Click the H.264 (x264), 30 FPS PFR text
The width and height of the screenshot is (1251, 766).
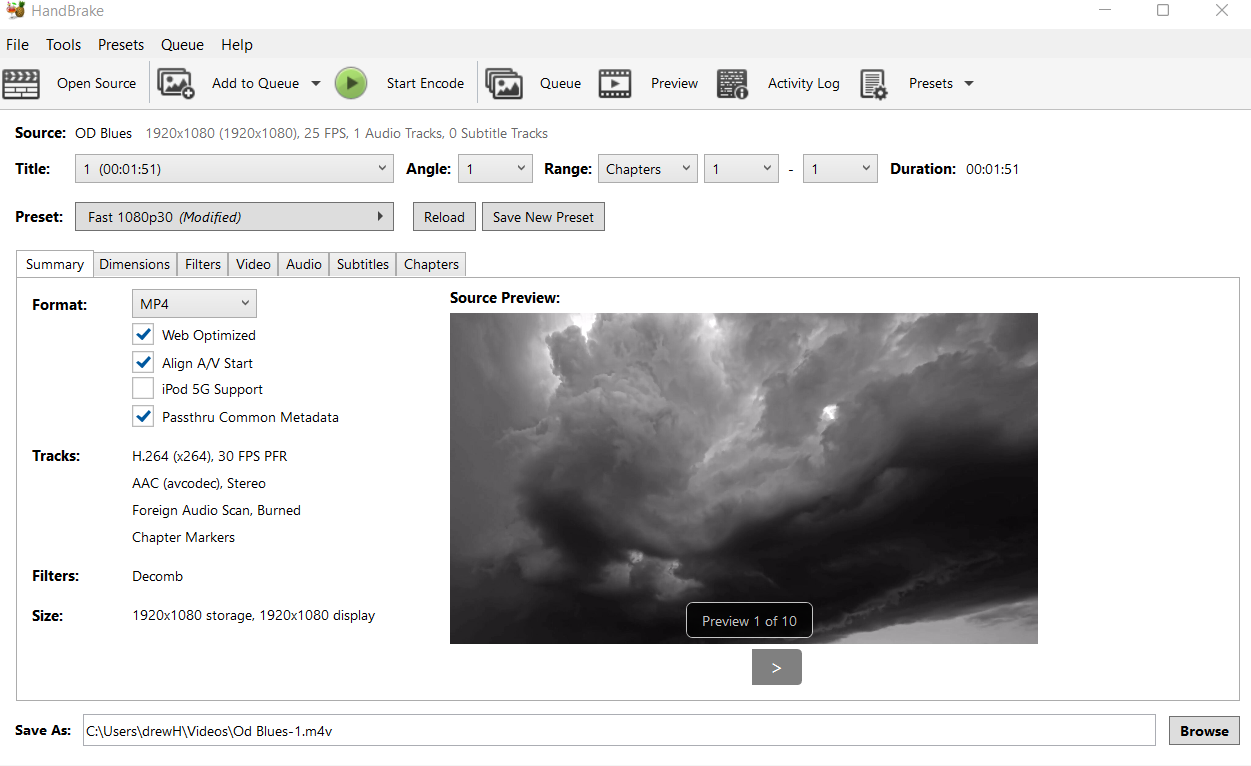click(210, 456)
